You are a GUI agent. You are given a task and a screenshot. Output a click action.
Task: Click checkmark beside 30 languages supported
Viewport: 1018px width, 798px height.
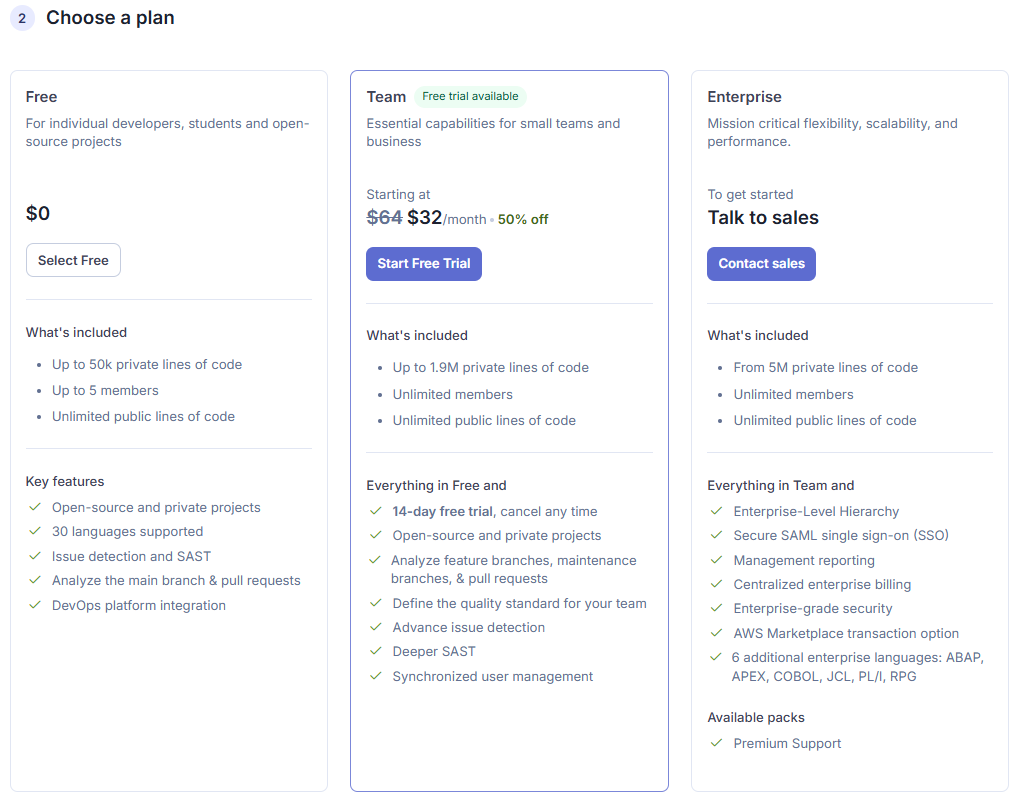coord(35,532)
